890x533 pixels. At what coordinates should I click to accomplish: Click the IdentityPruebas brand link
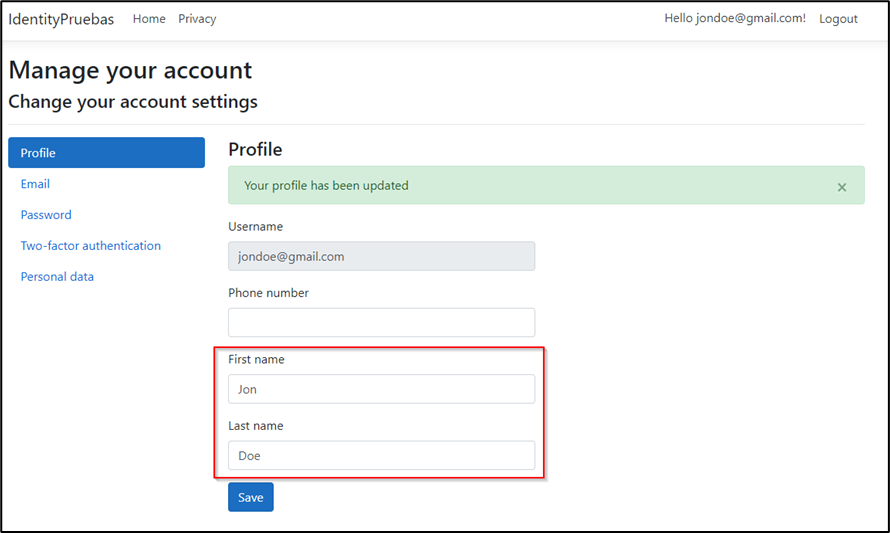61,19
